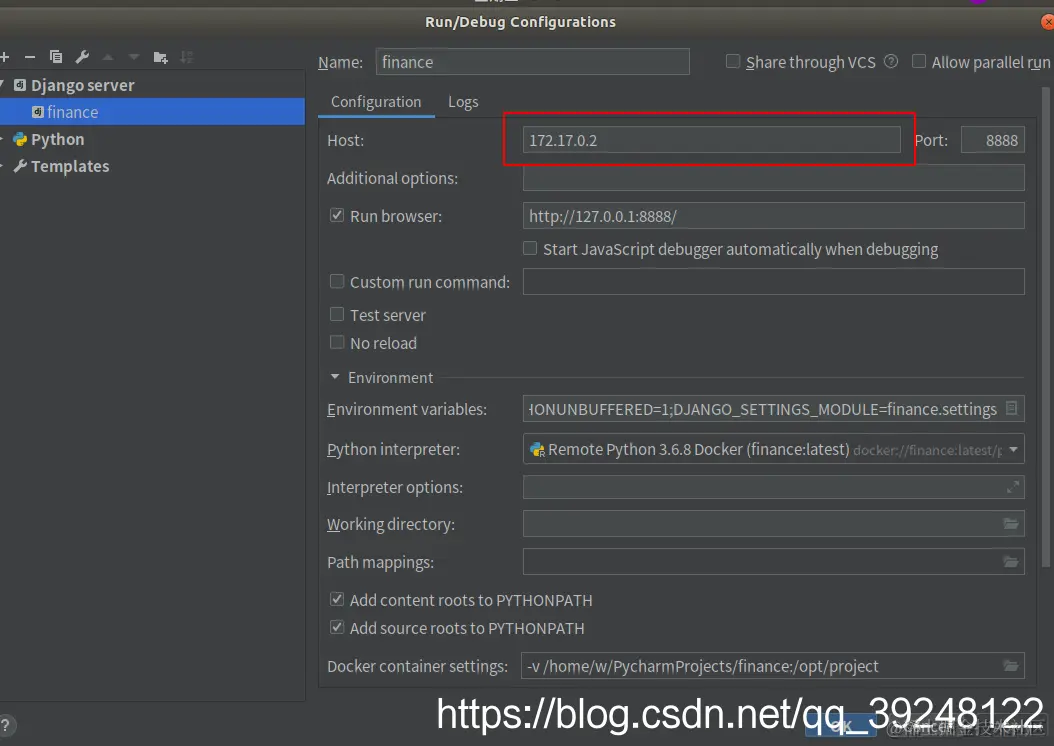Open edit templates wrench icon
Screen dimensions: 1054x746
[x=82, y=57]
